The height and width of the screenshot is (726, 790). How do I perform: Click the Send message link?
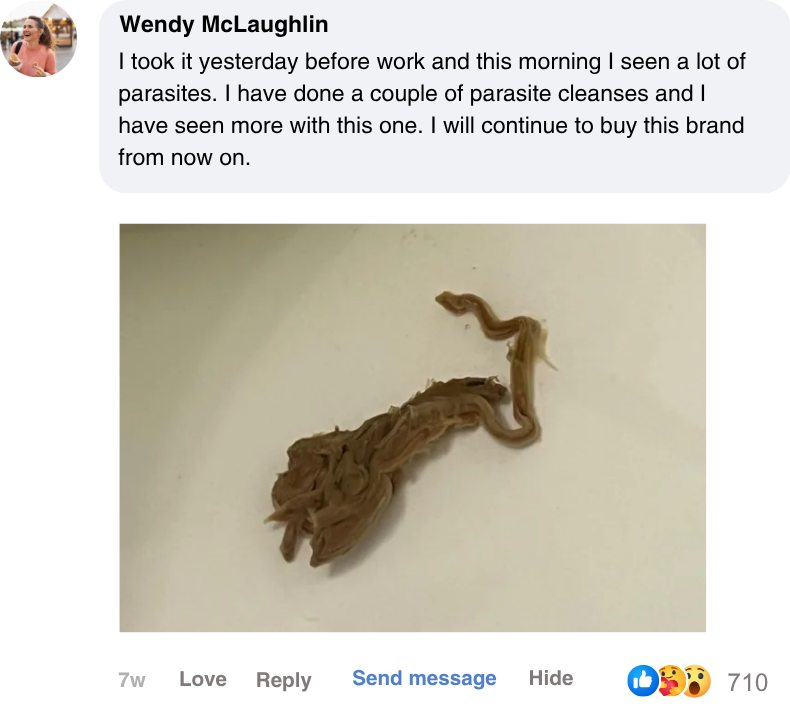tap(424, 678)
